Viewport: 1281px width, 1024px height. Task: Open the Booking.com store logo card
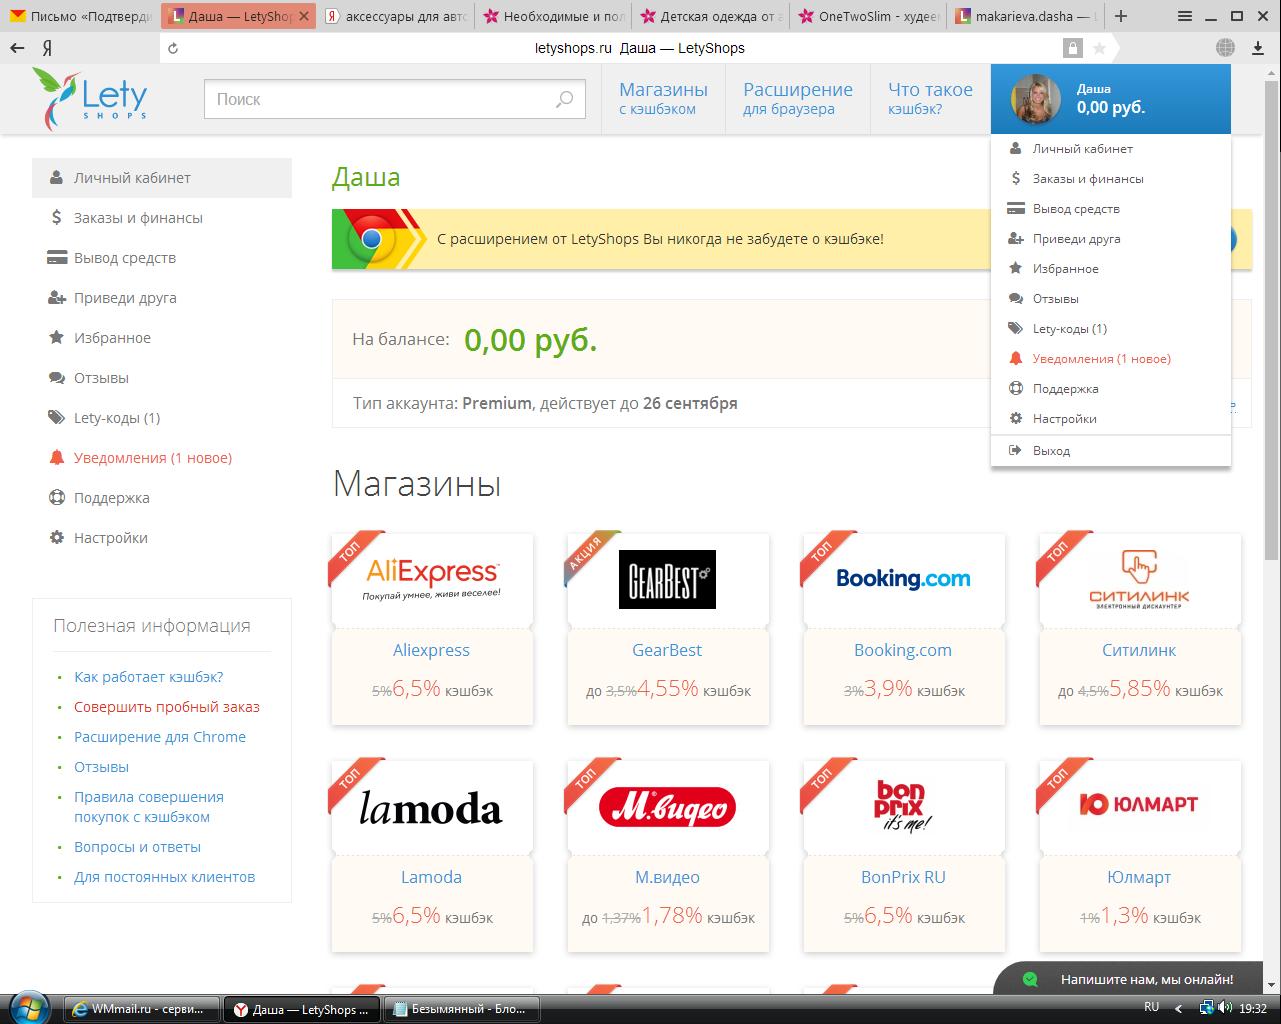pos(903,579)
